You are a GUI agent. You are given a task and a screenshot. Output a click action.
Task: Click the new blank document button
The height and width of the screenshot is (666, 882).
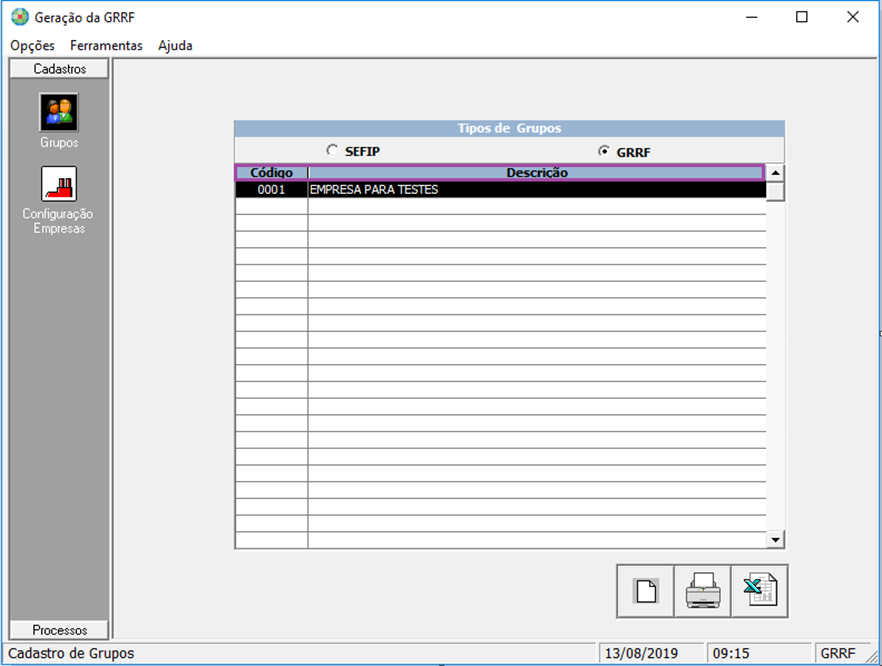click(646, 591)
